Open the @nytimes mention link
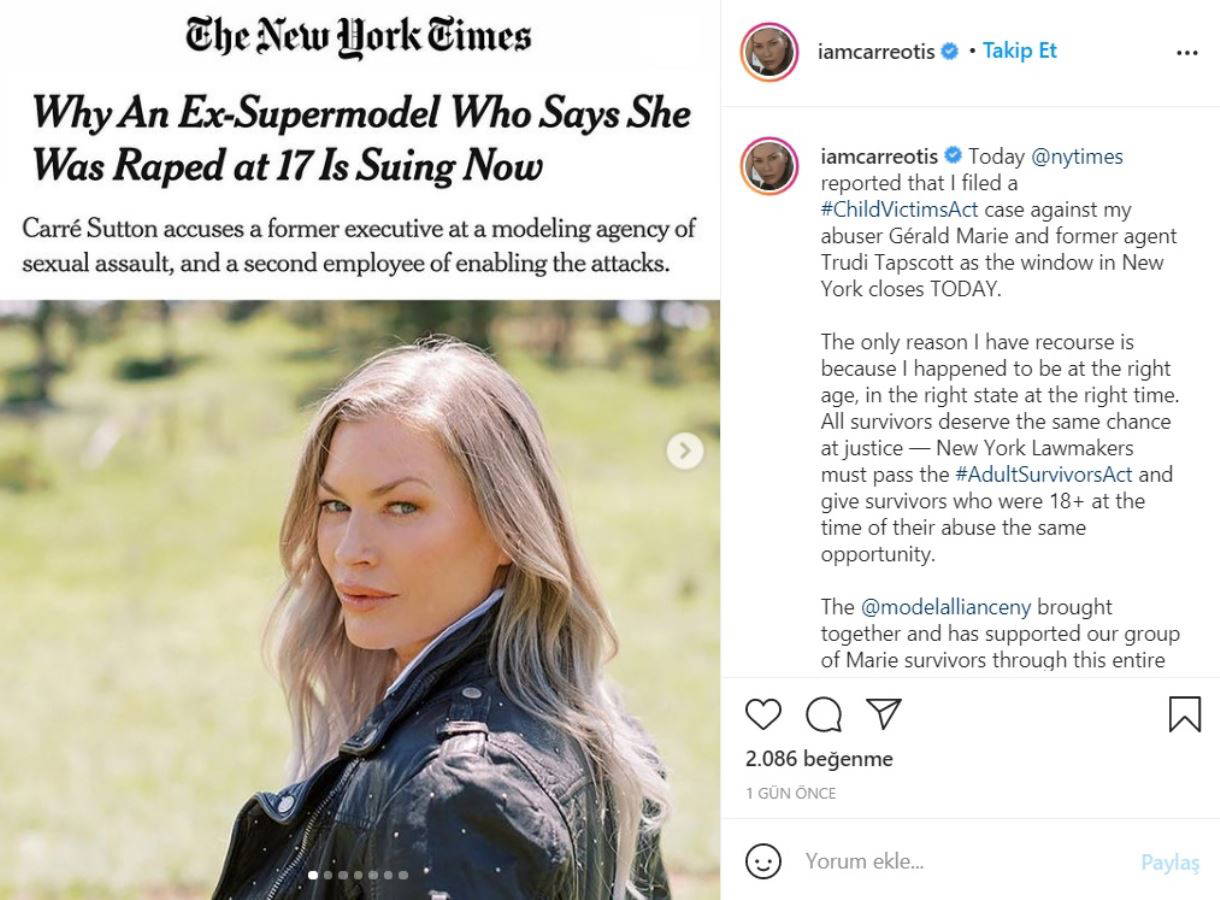 (x=1076, y=156)
